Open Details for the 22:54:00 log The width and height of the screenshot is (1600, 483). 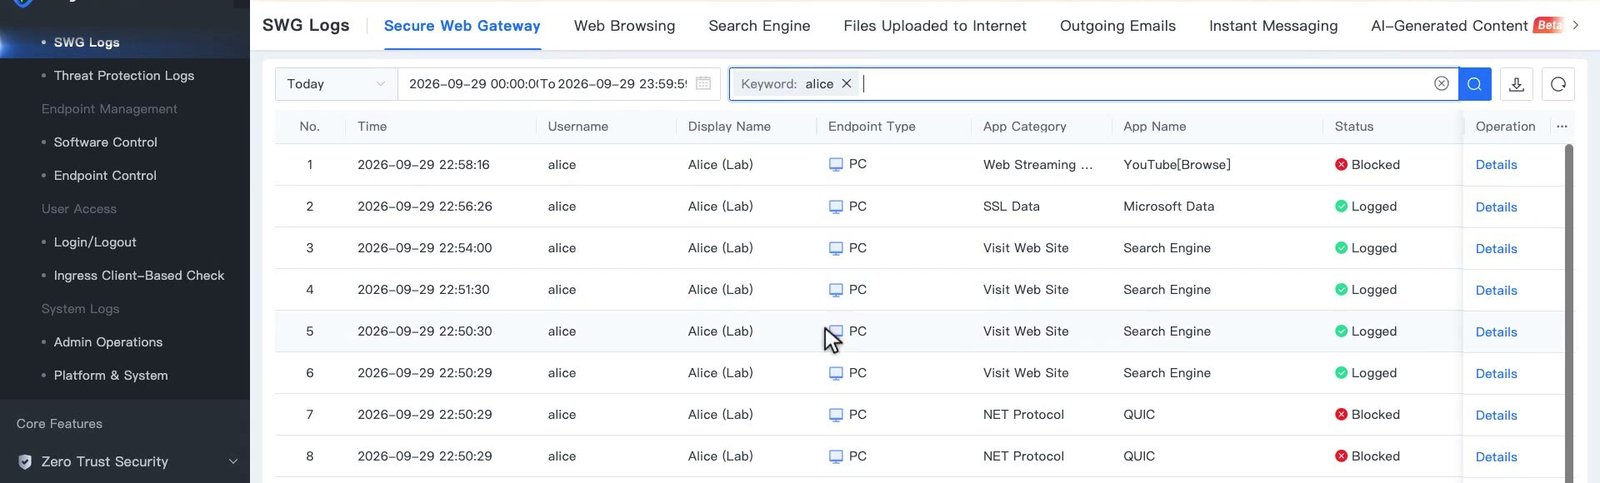(1496, 249)
